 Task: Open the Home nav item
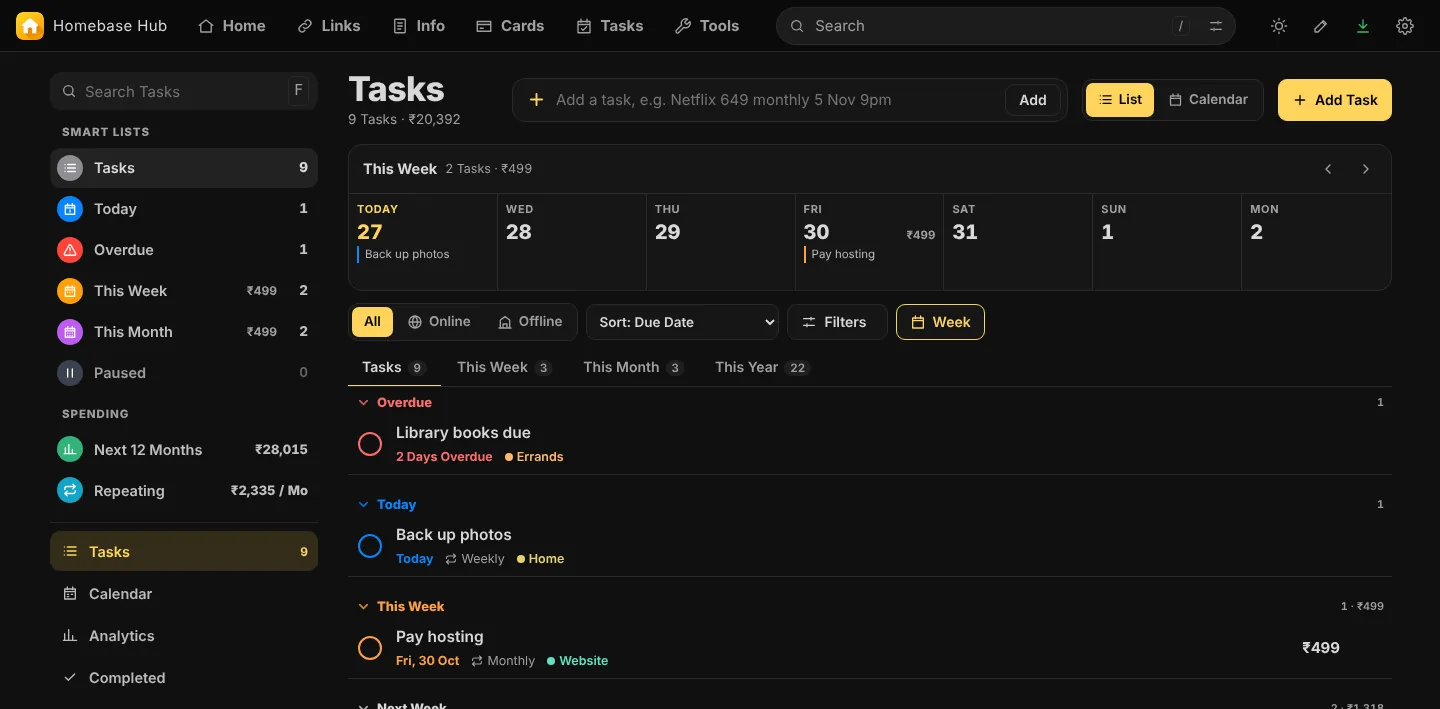[x=232, y=26]
